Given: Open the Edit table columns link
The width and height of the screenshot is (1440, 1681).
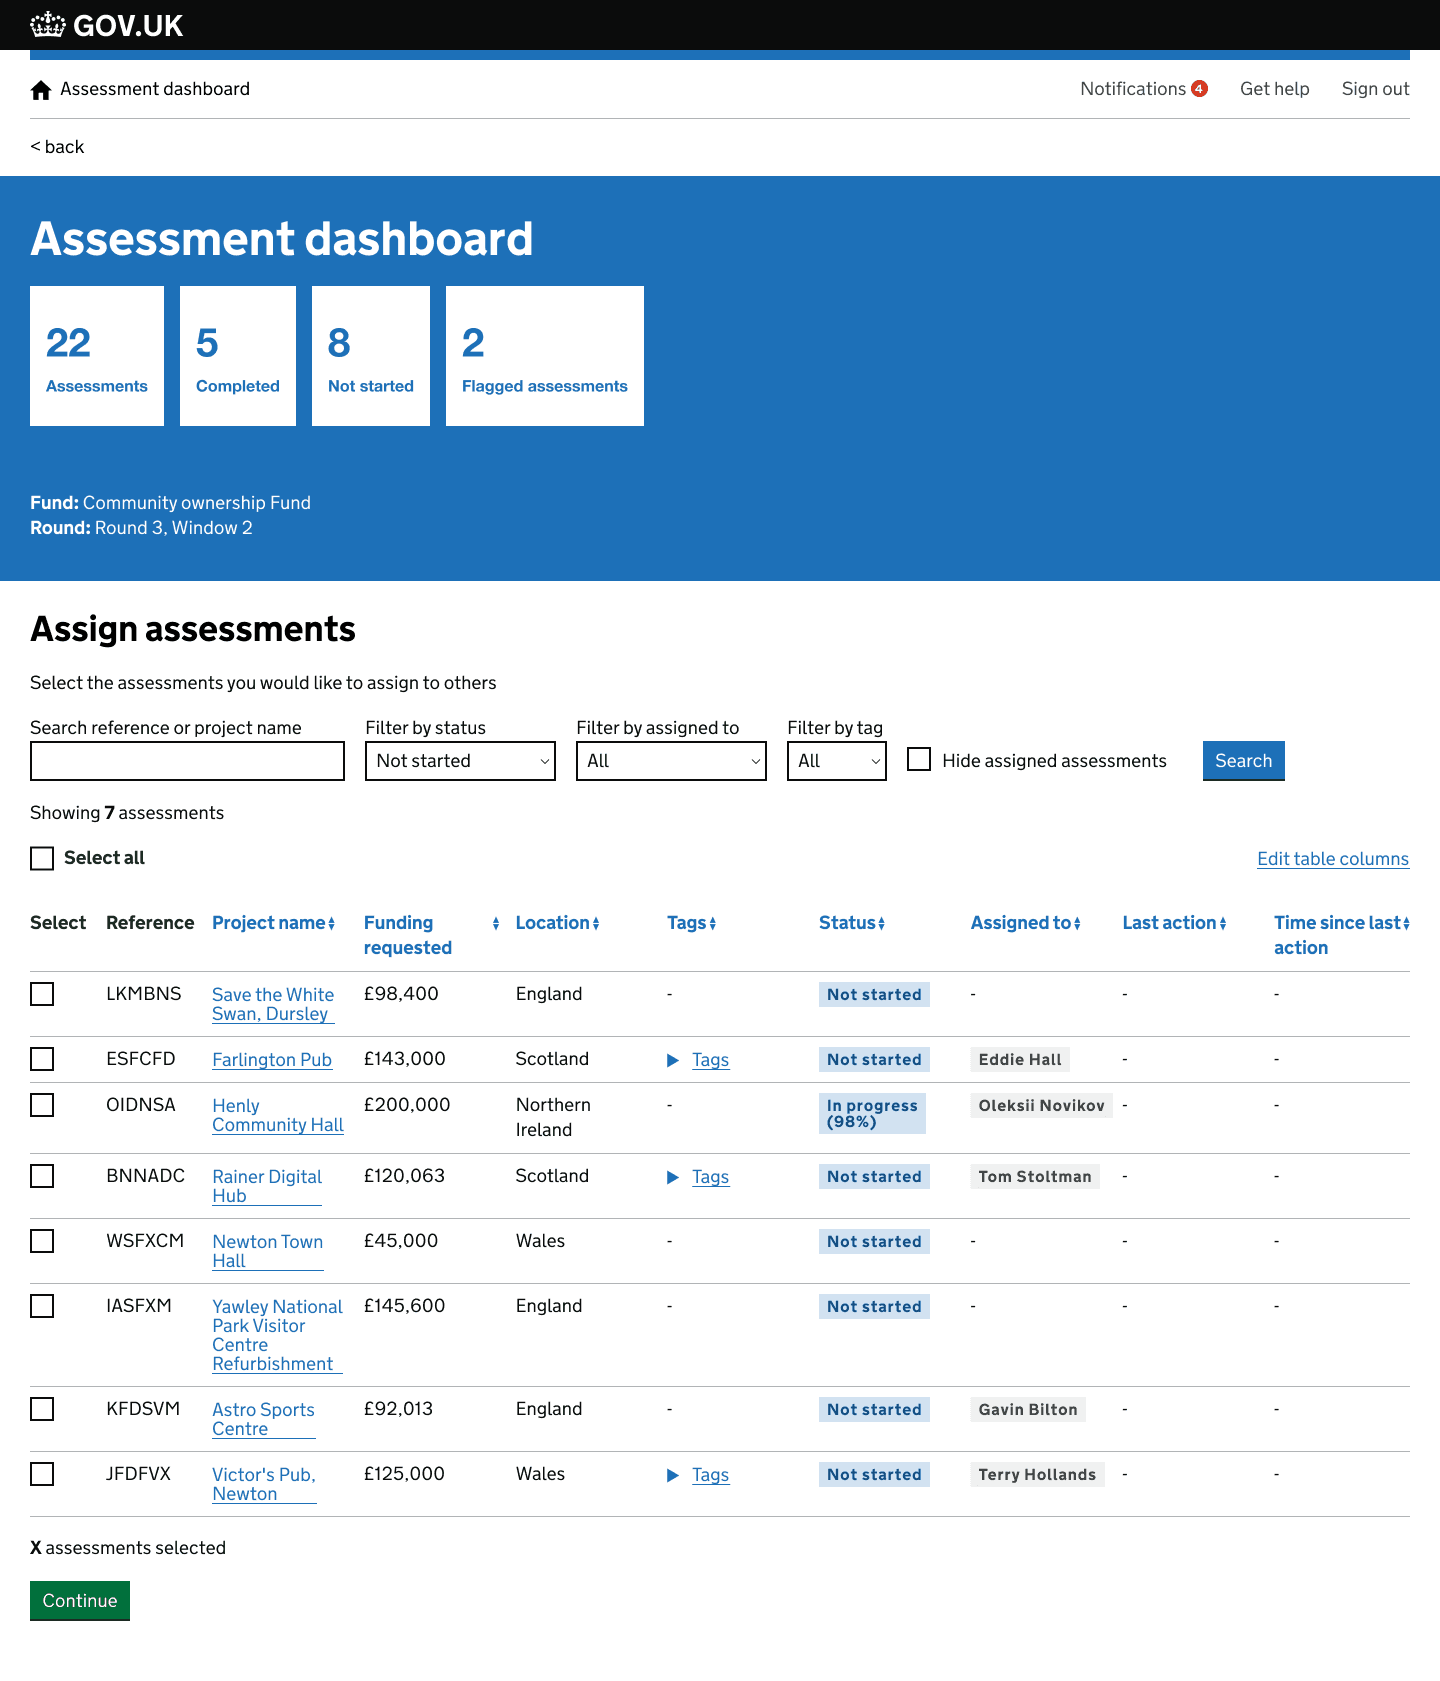Looking at the screenshot, I should tap(1332, 859).
